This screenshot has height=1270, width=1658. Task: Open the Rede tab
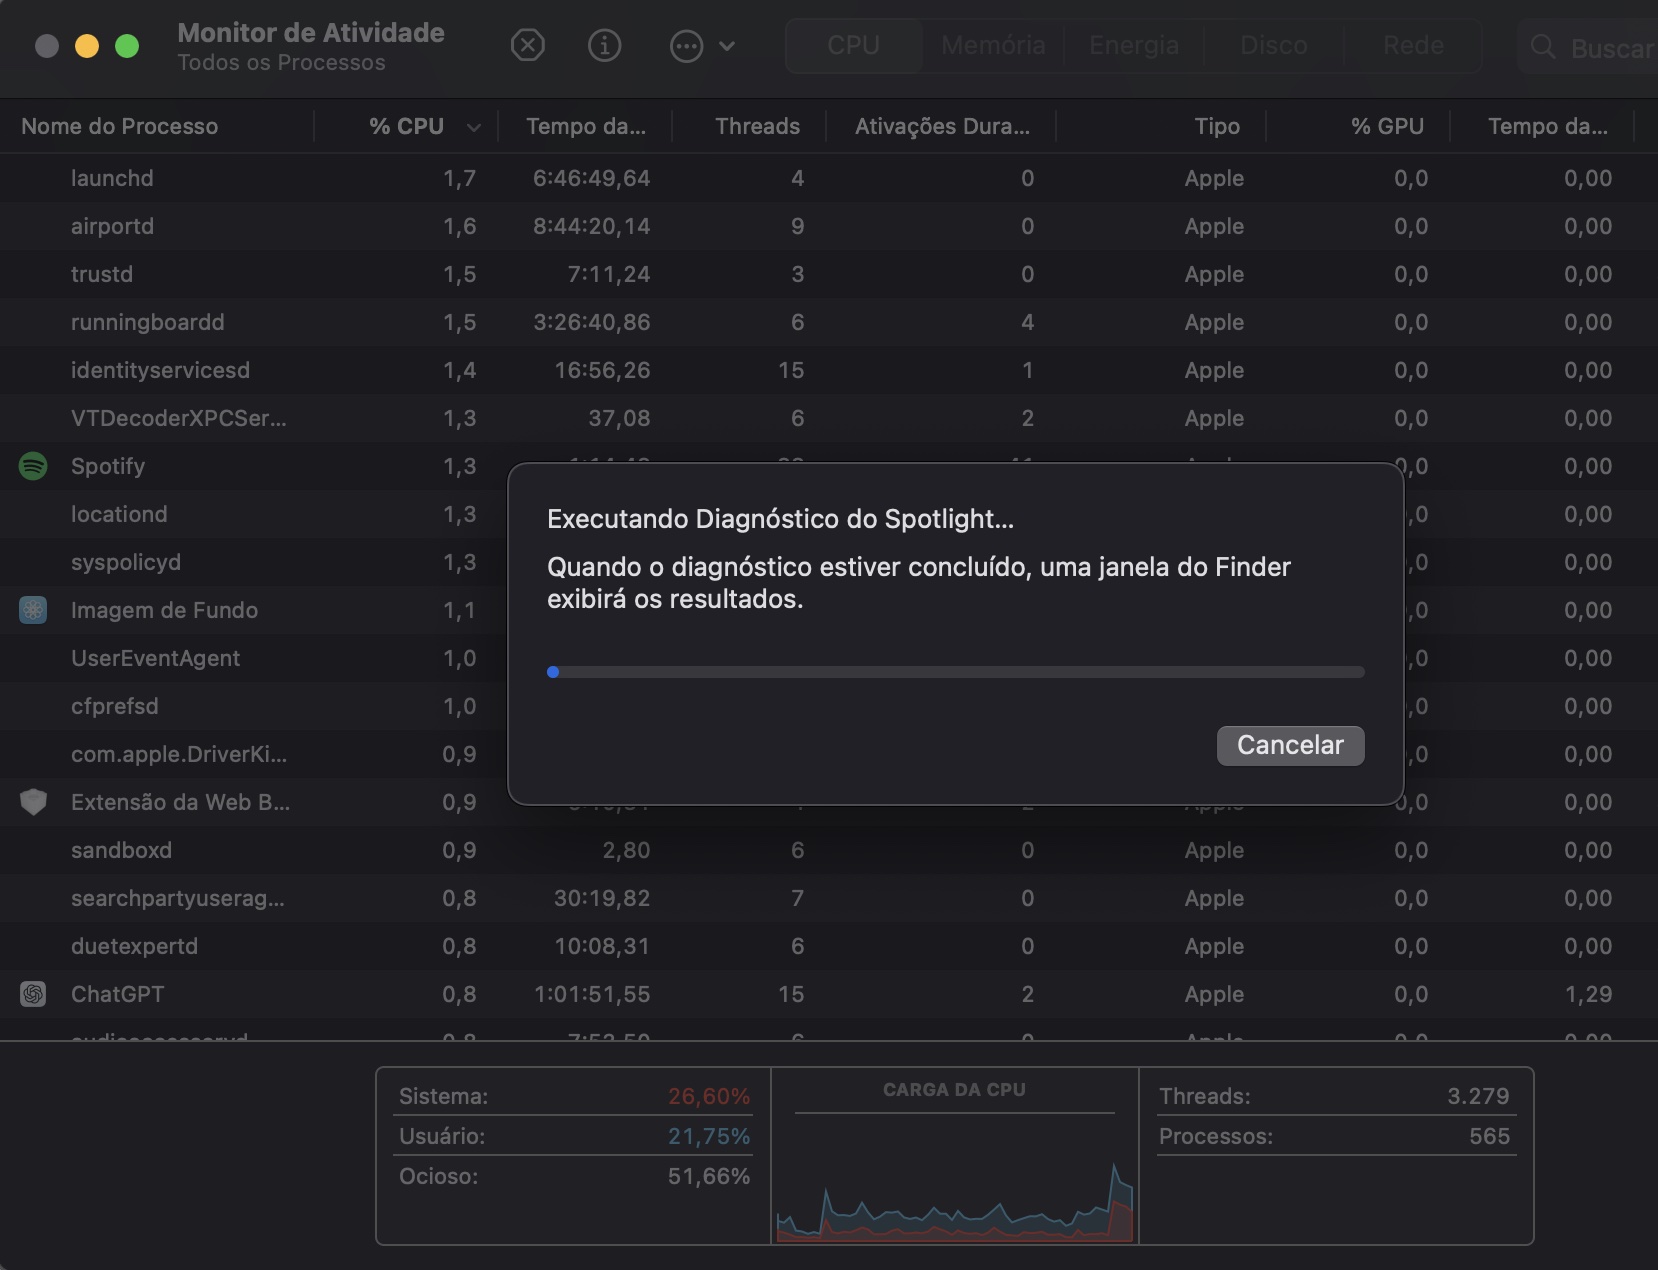click(x=1413, y=45)
